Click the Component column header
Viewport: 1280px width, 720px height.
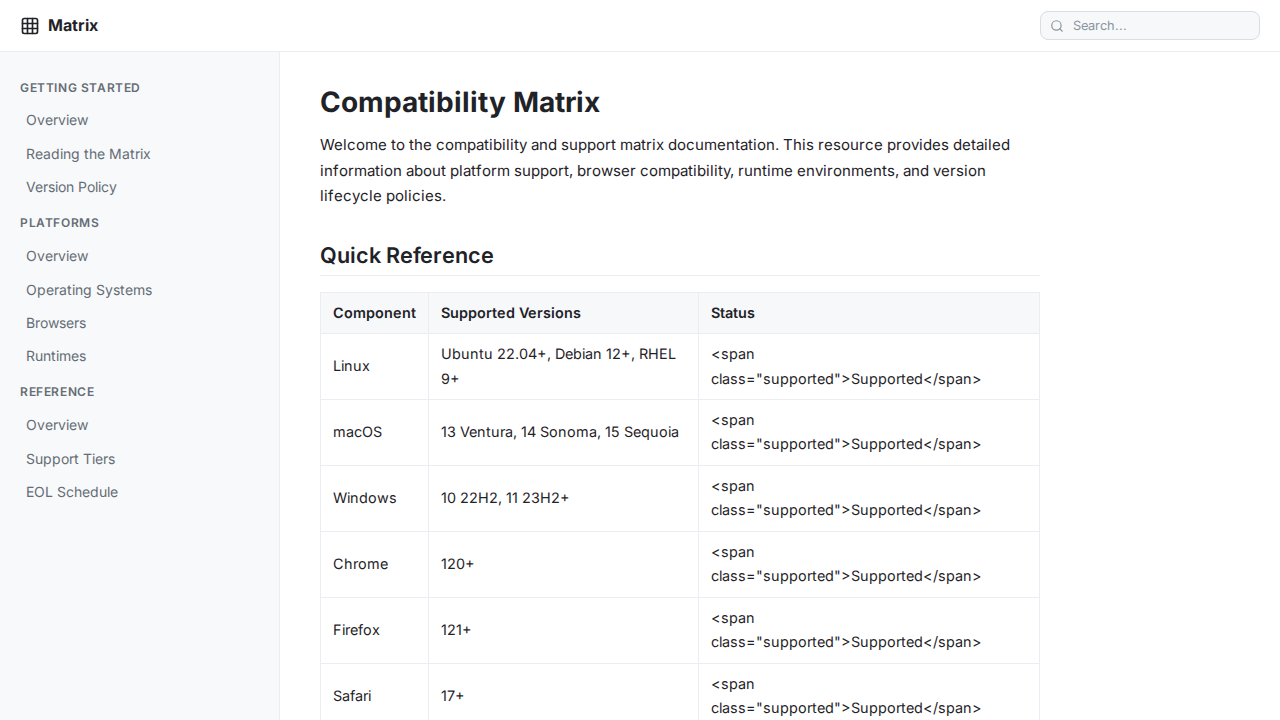pyautogui.click(x=374, y=313)
